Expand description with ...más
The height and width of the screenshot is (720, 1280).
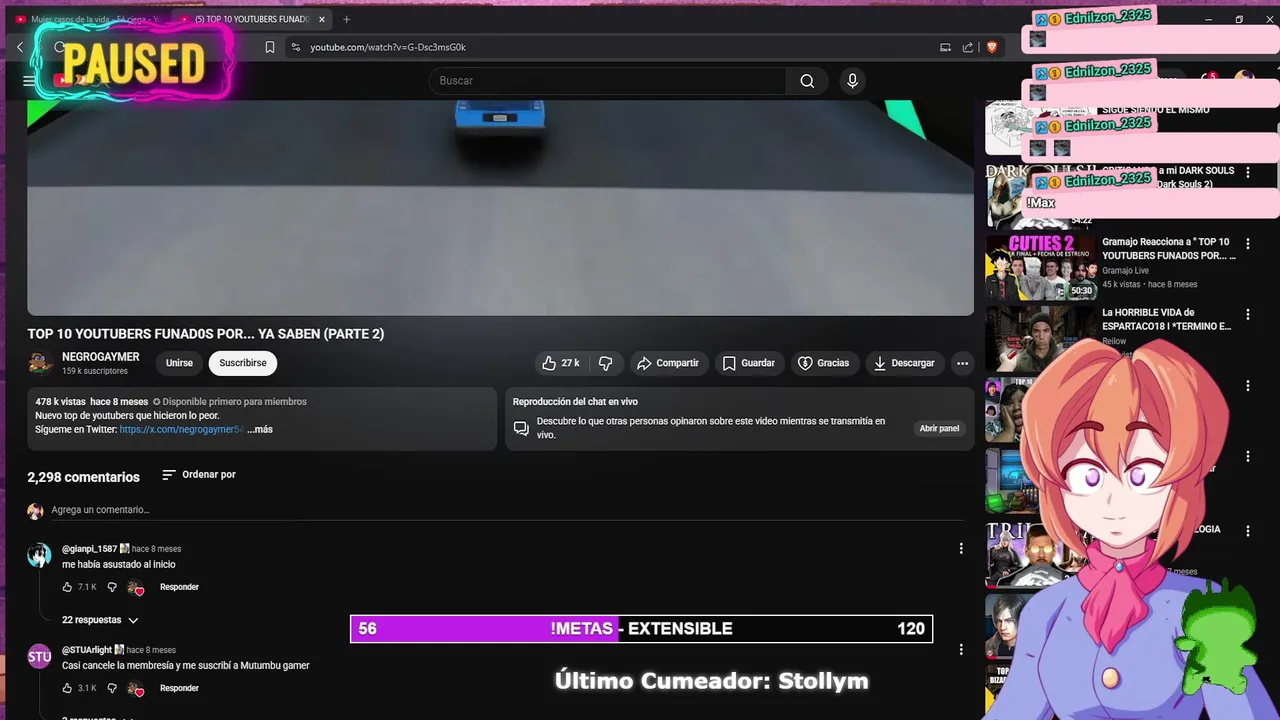pyautogui.click(x=260, y=429)
